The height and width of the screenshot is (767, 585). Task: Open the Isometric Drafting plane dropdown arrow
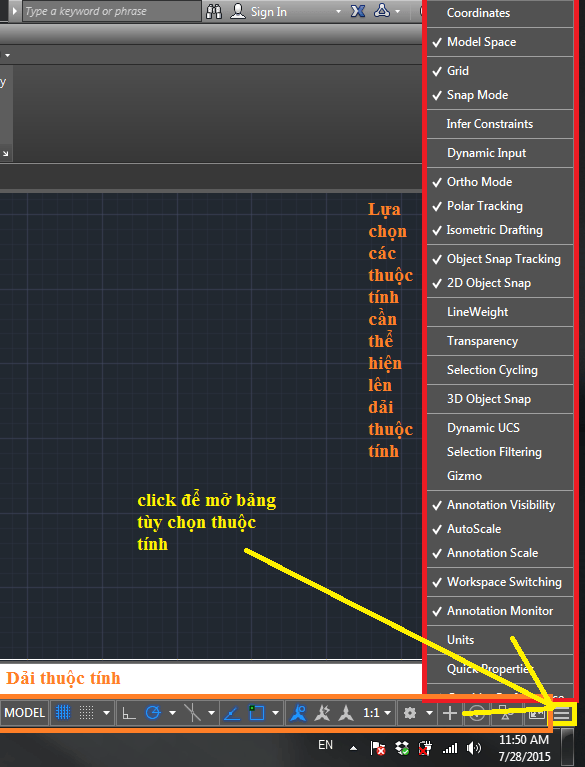211,713
